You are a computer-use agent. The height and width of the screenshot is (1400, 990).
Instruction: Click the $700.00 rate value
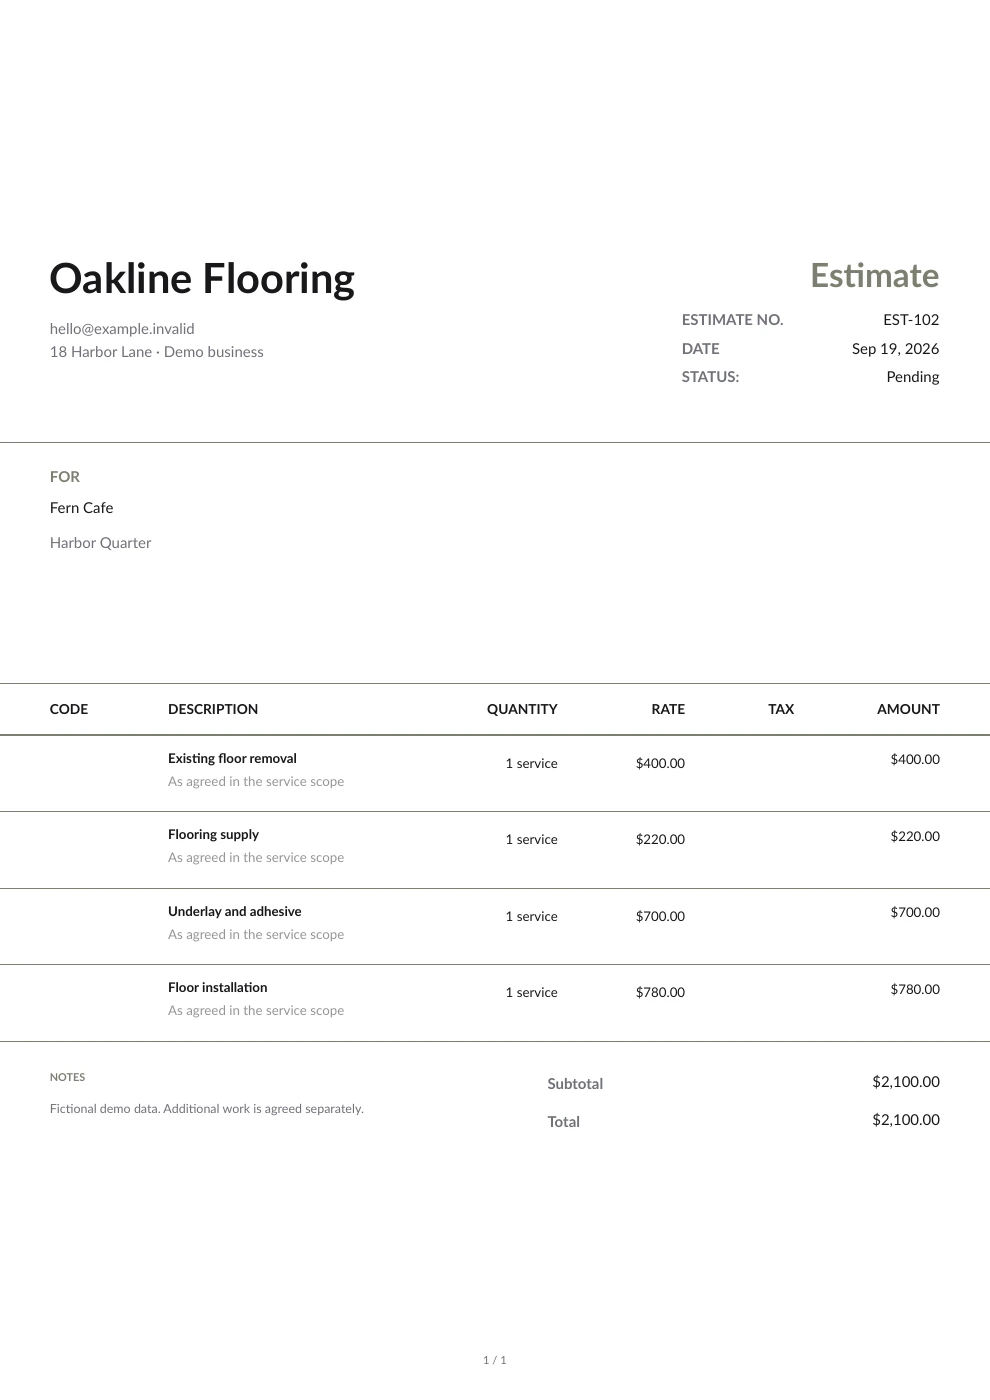point(660,916)
